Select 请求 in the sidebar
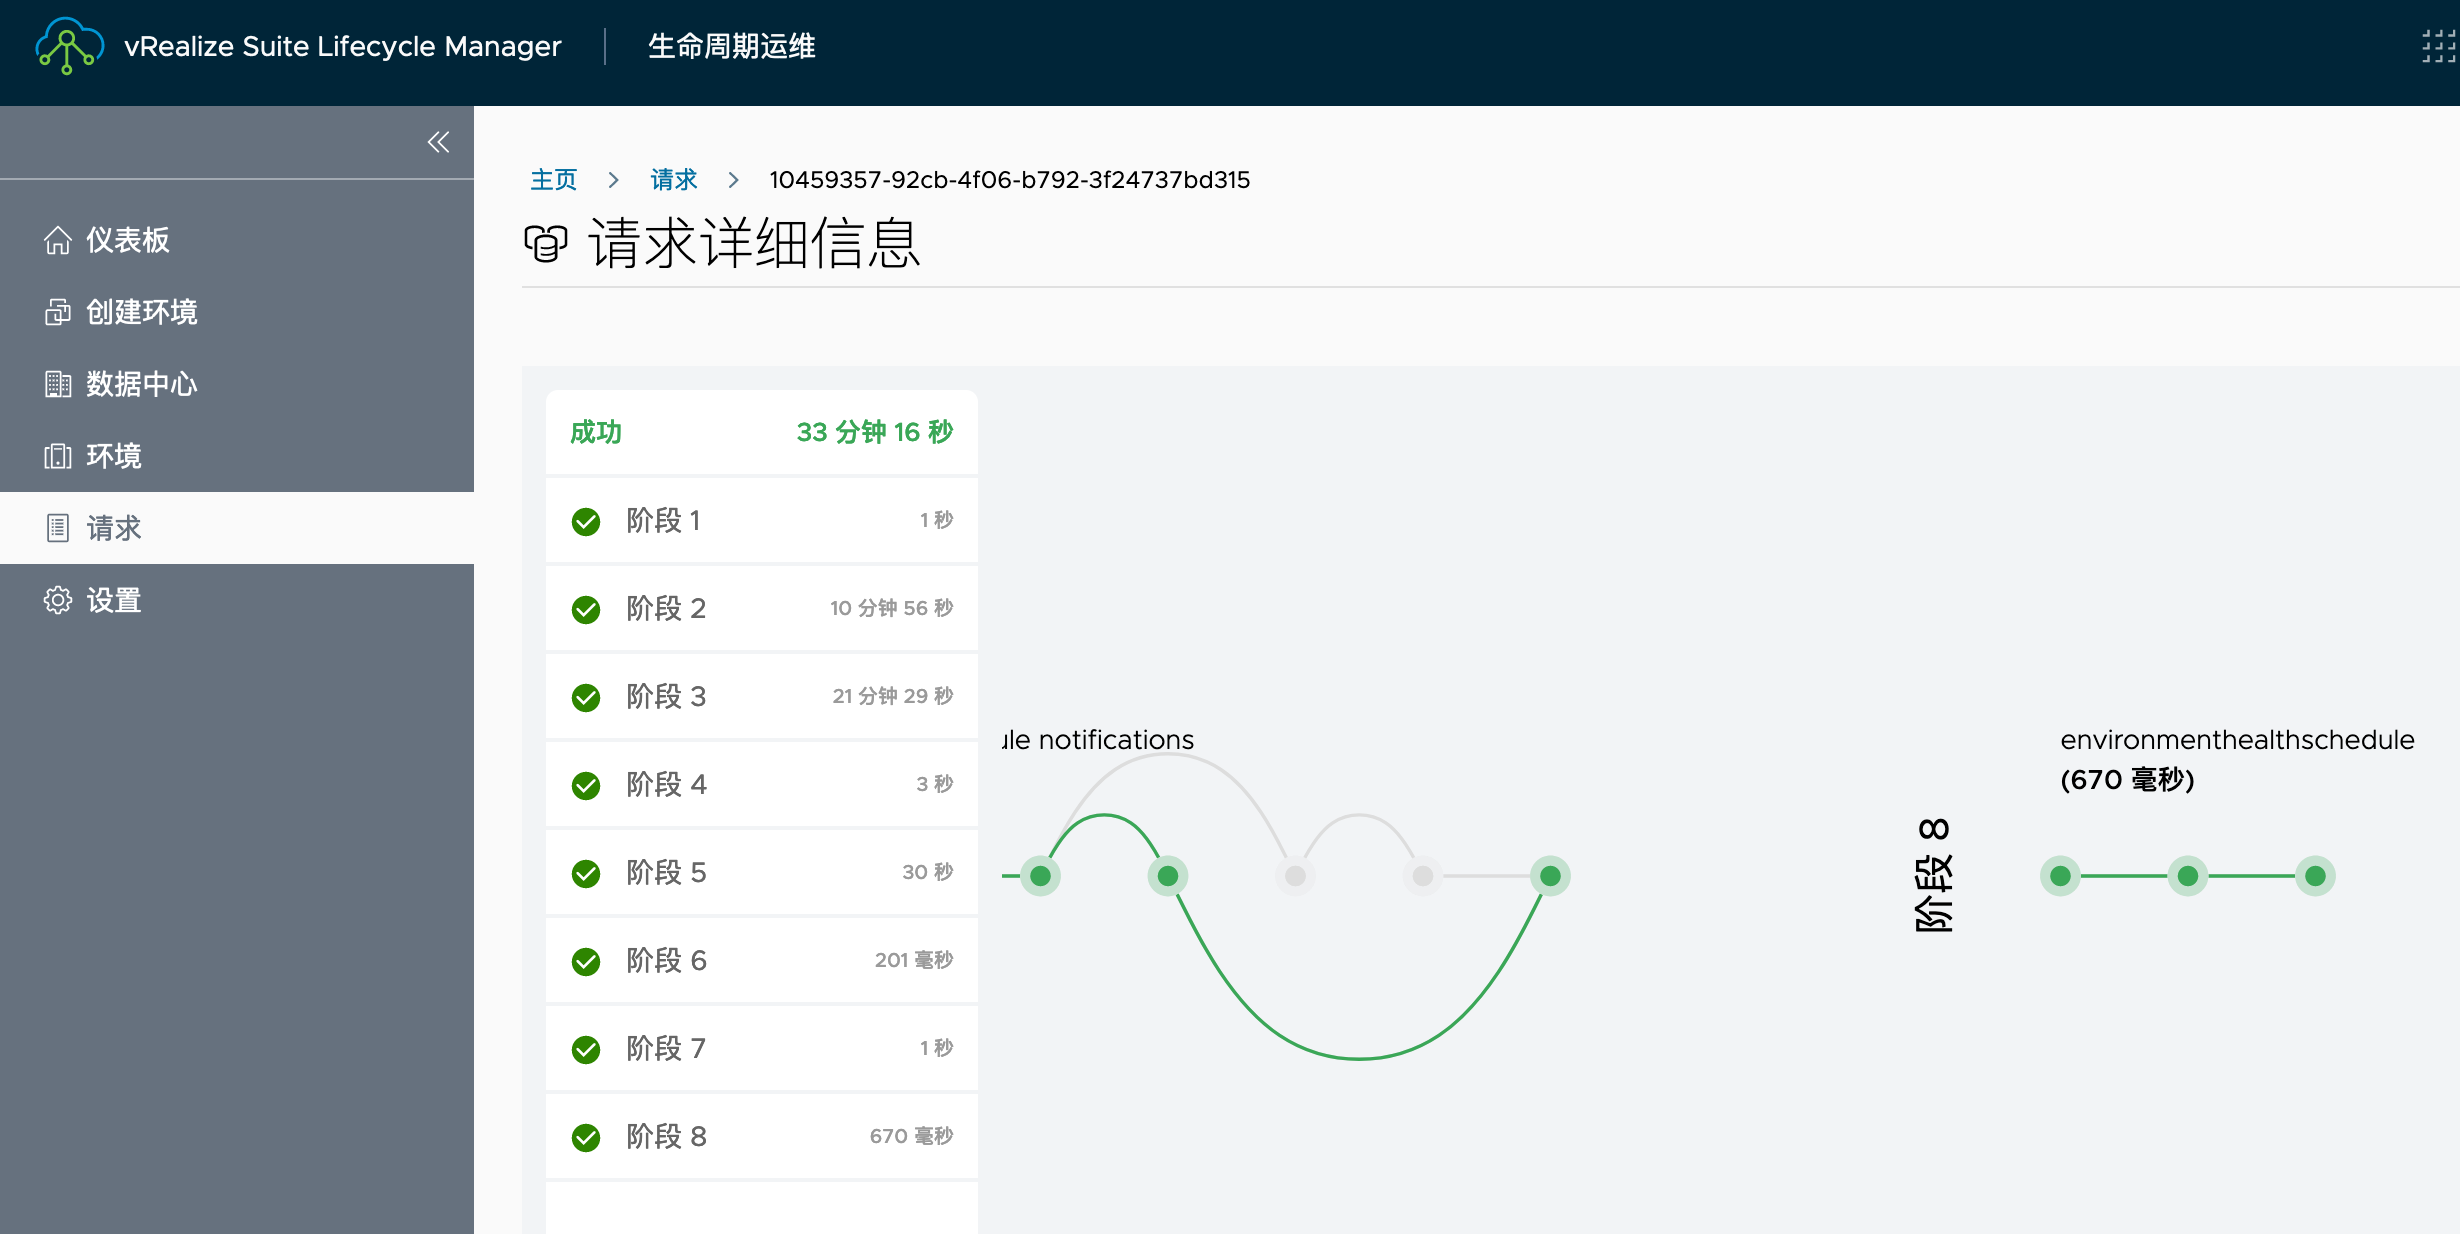 (237, 528)
